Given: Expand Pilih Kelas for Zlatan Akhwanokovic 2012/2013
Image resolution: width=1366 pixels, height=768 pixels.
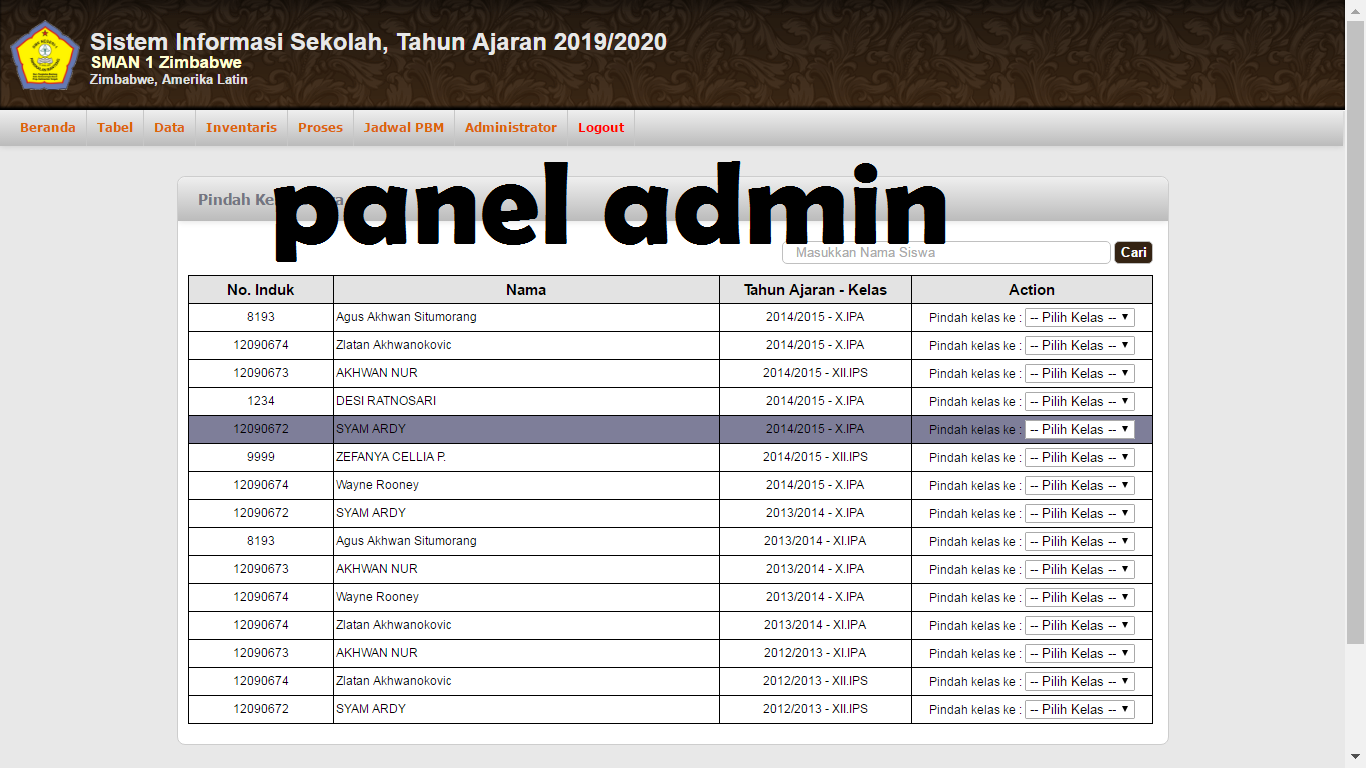Looking at the screenshot, I should [x=1079, y=682].
